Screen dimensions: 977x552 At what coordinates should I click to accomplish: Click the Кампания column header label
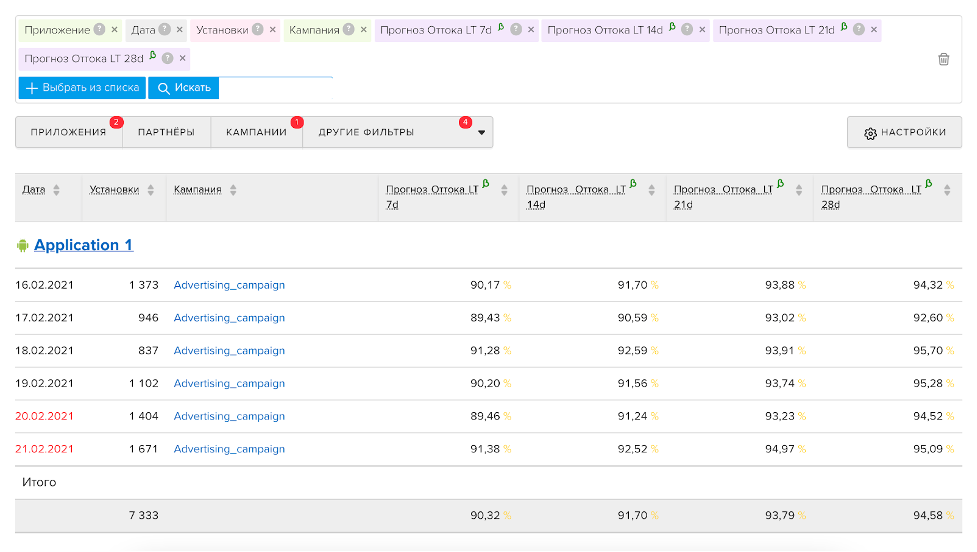[198, 189]
